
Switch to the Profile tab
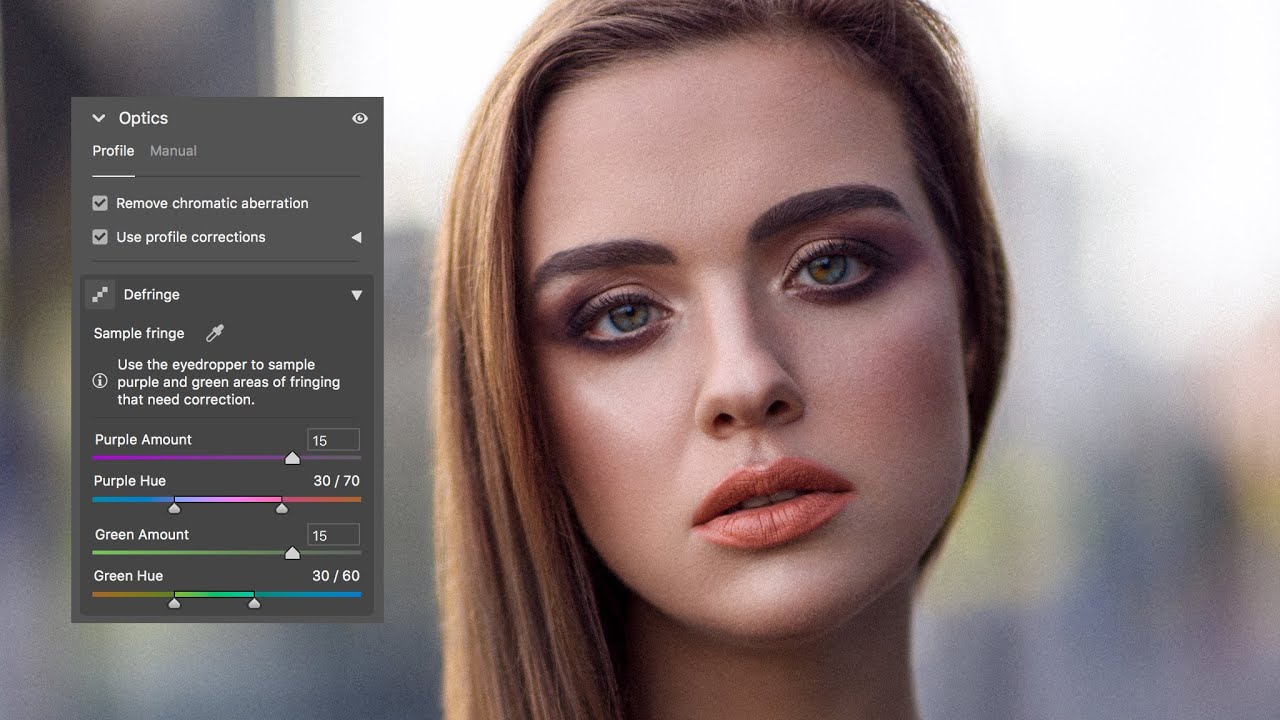point(113,151)
